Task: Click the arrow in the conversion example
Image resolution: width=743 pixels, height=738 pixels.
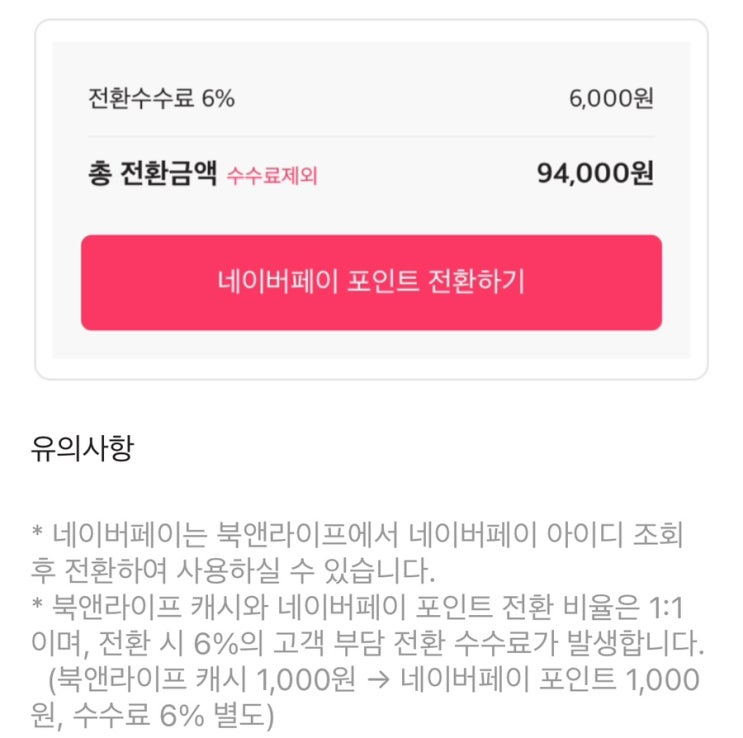Action: click(378, 681)
